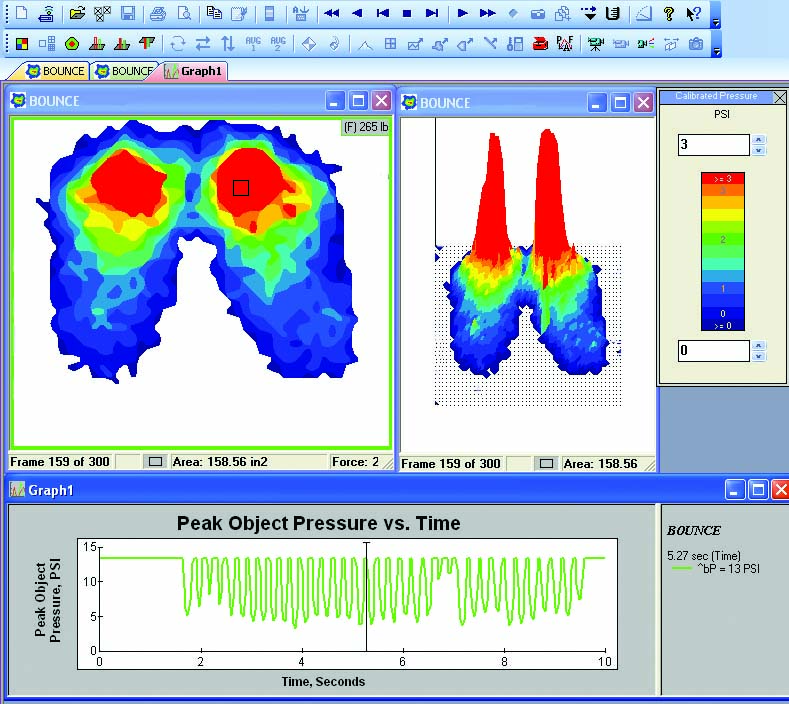Click the Print toolbar icon
Viewport: 789px width, 704px height.
click(158, 14)
